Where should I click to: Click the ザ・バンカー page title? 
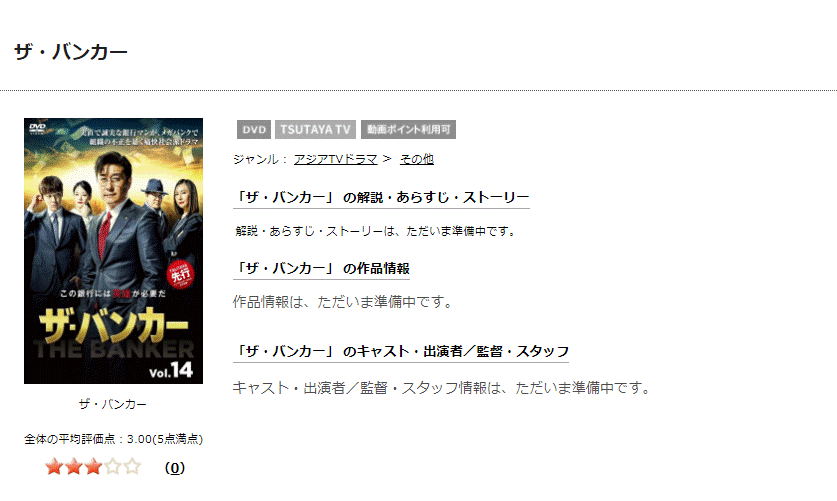tap(70, 52)
